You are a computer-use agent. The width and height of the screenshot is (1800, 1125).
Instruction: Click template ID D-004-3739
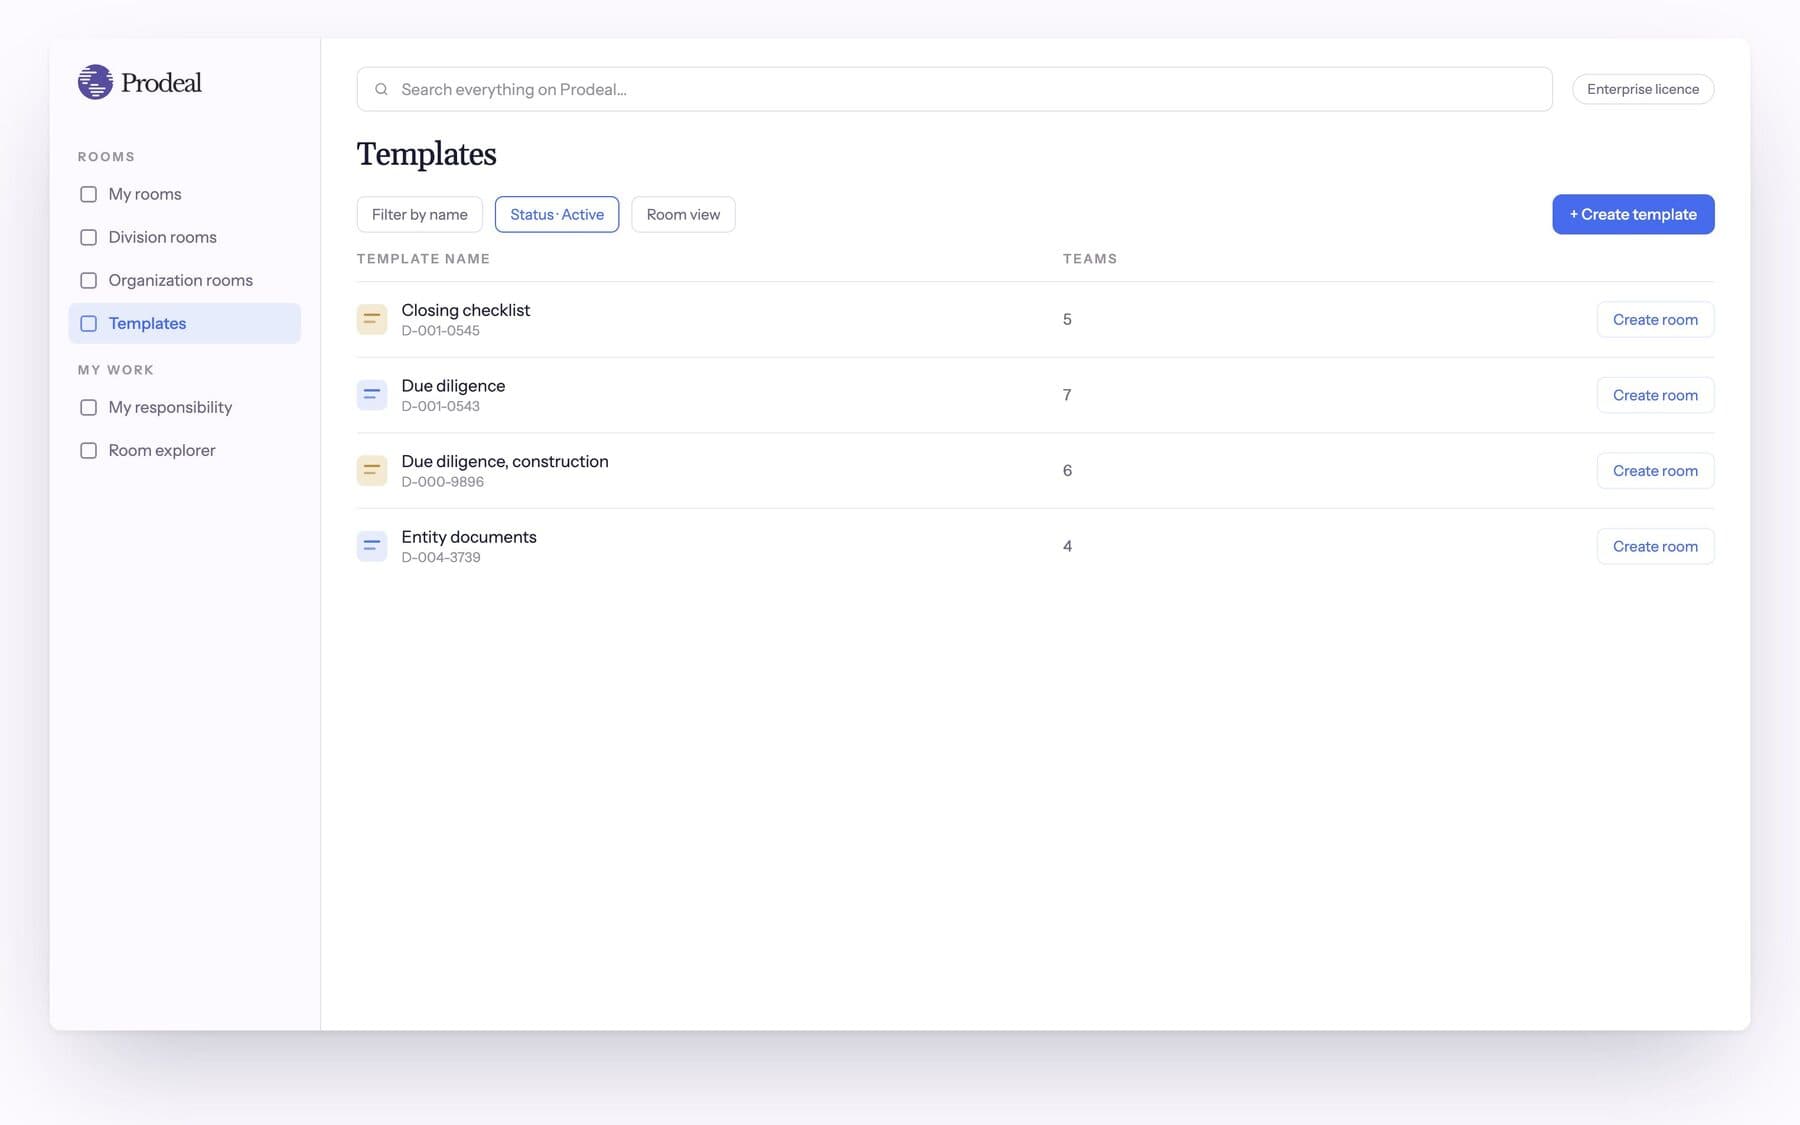[441, 557]
